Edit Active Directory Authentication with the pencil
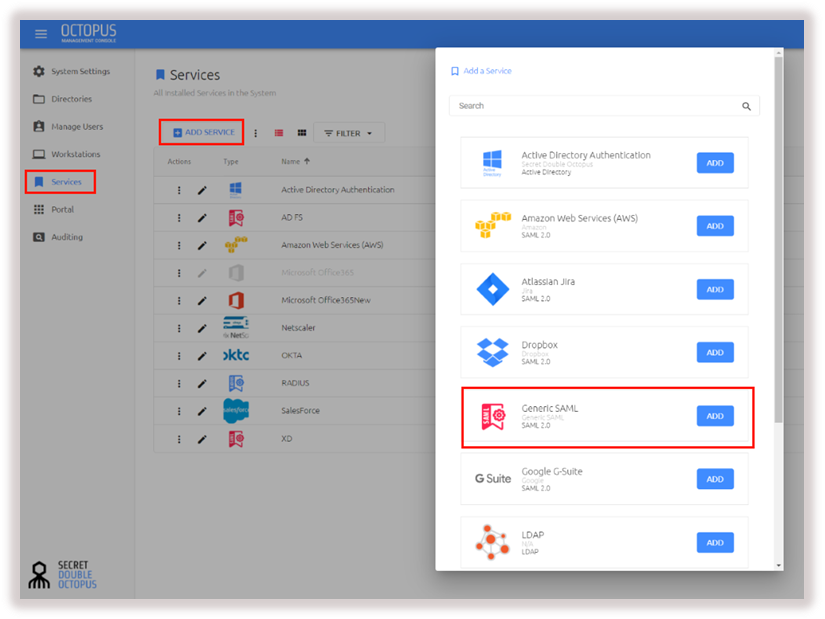 202,190
